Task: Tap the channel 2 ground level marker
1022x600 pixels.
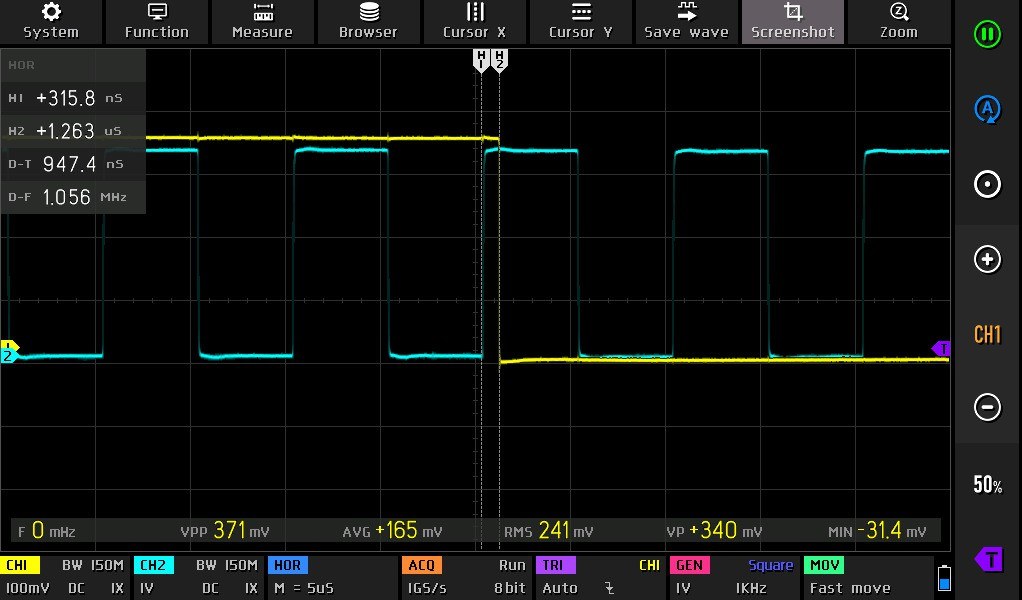Action: pos(8,356)
